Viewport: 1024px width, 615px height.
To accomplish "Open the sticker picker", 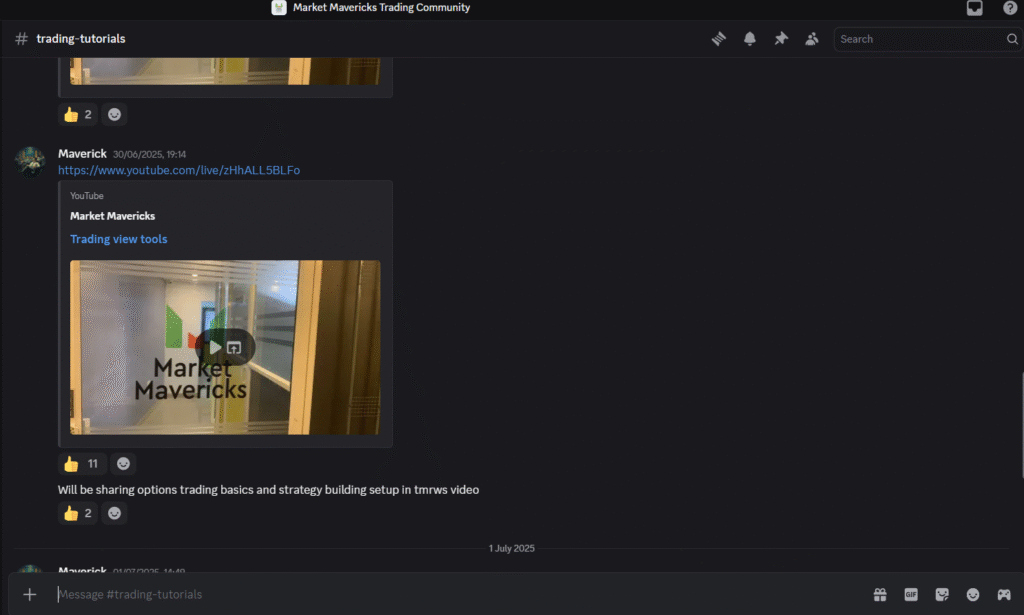I will tap(941, 594).
